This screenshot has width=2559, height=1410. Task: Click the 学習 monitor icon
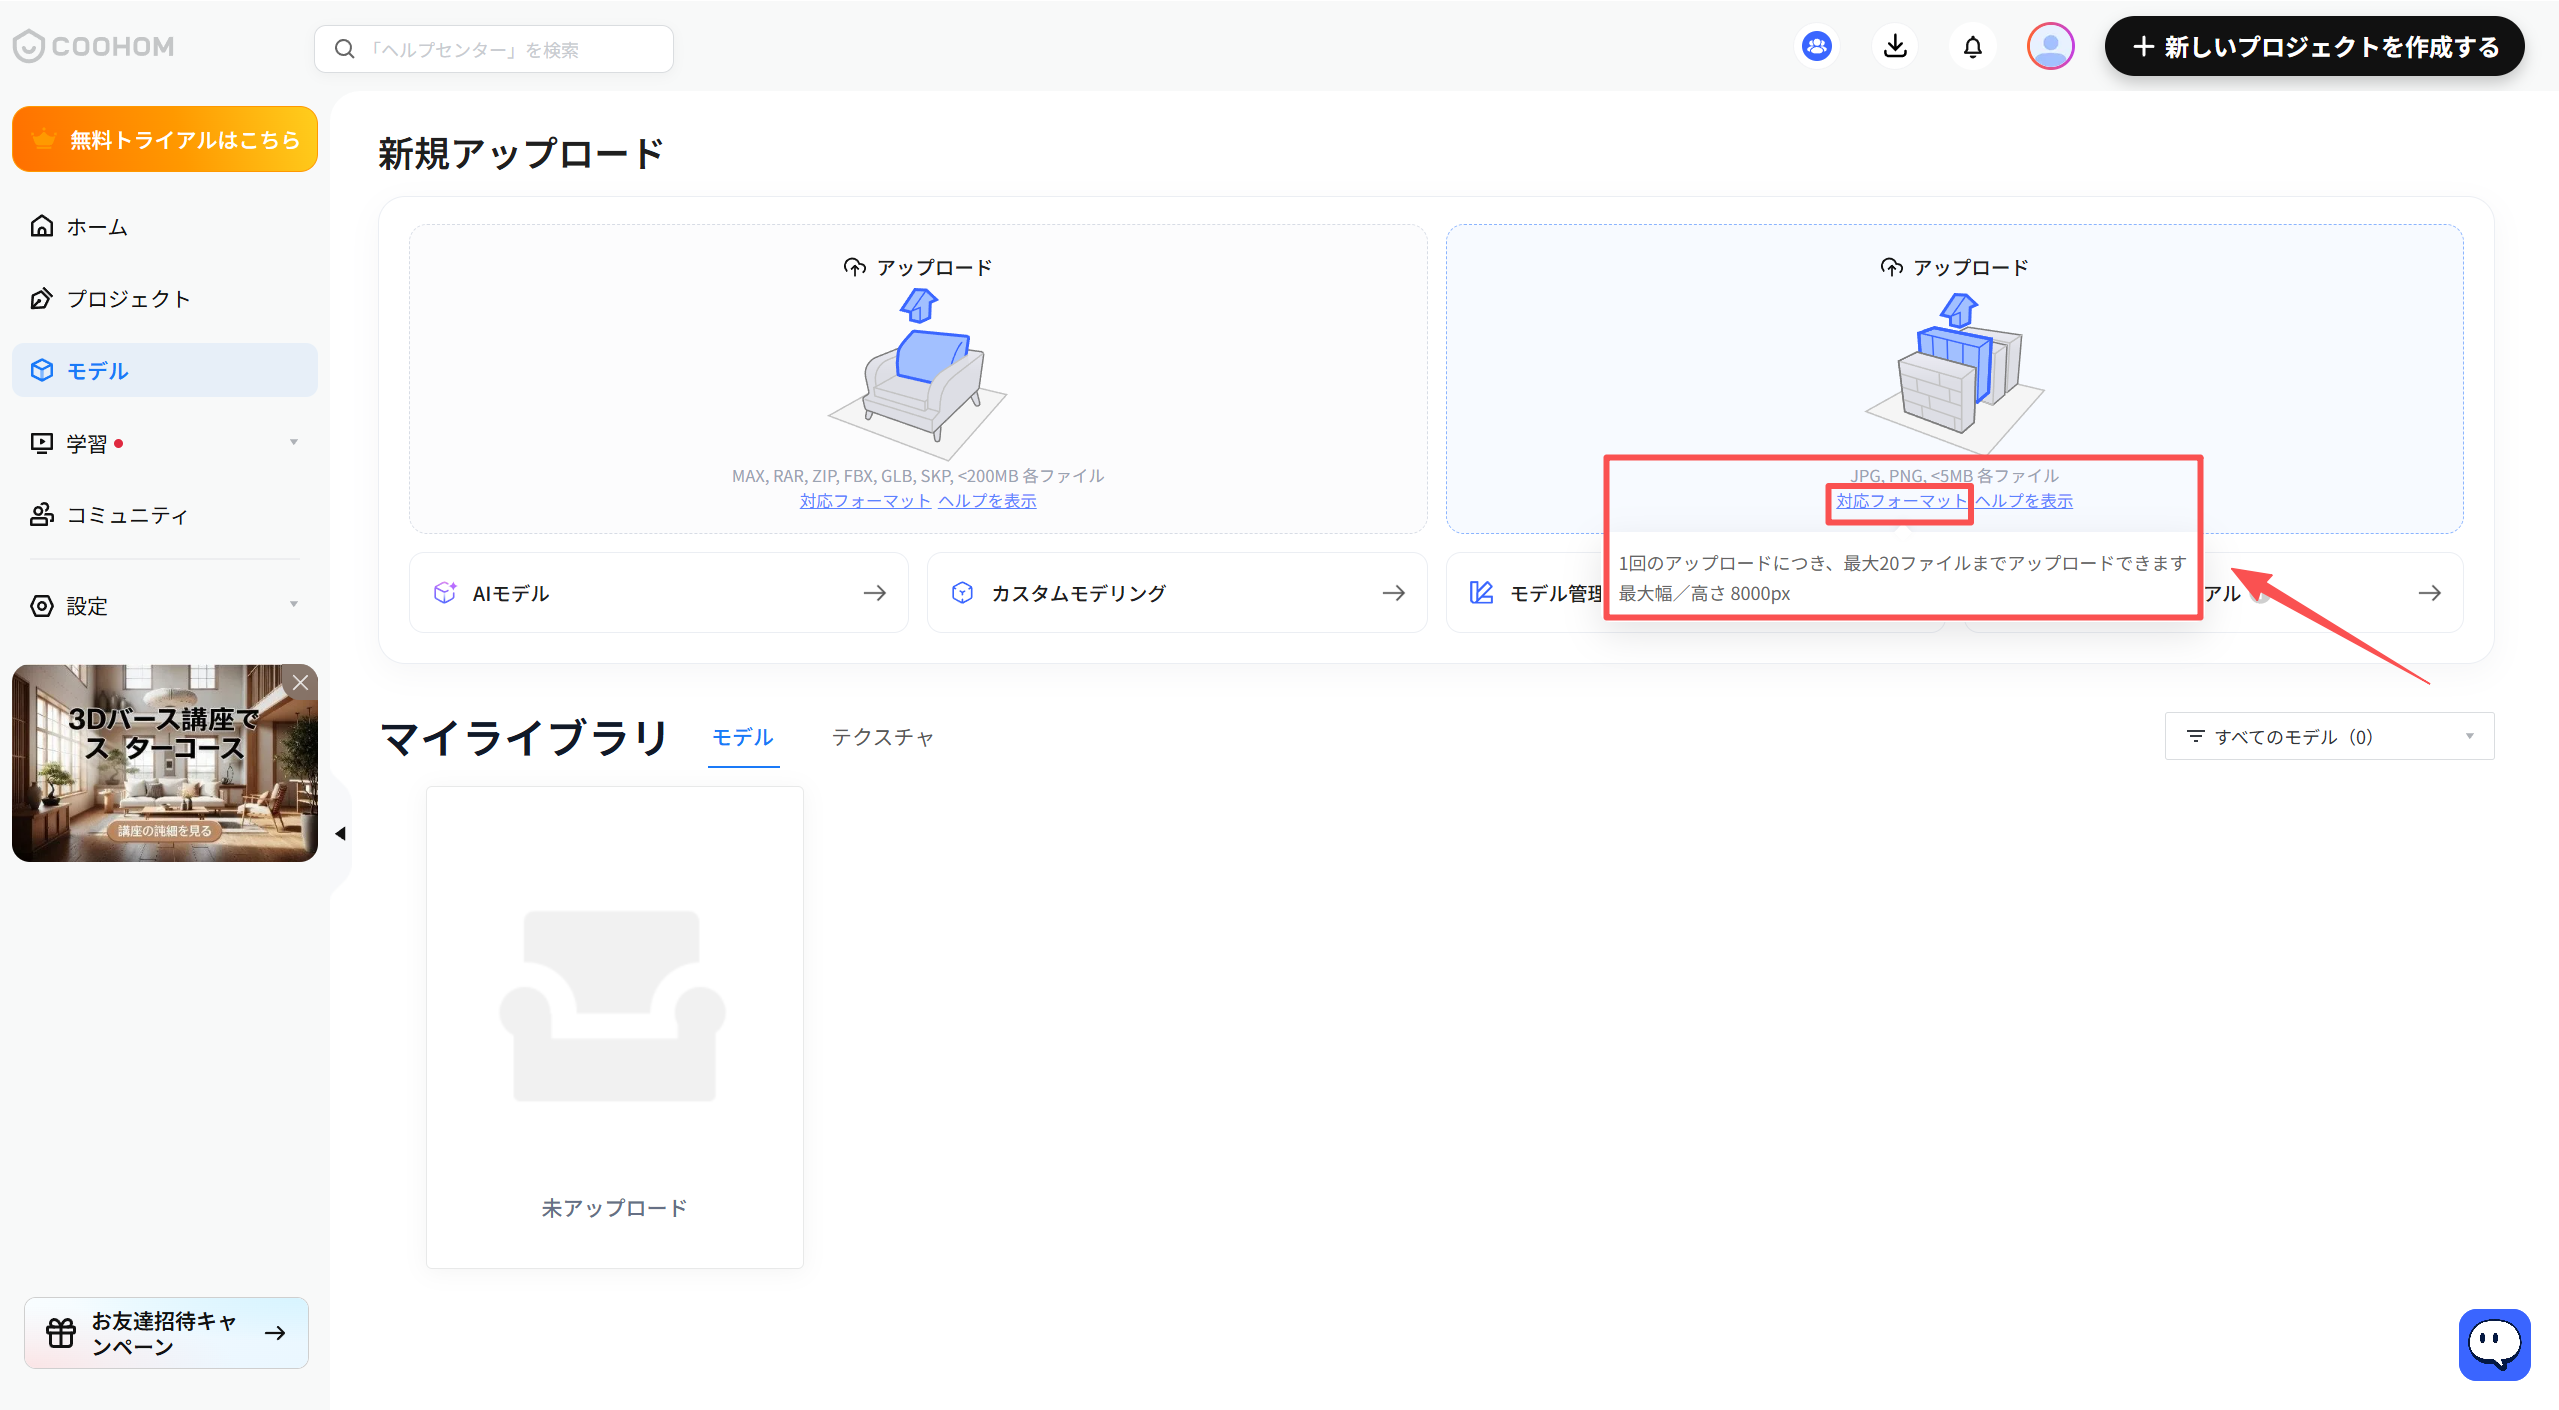(x=42, y=443)
